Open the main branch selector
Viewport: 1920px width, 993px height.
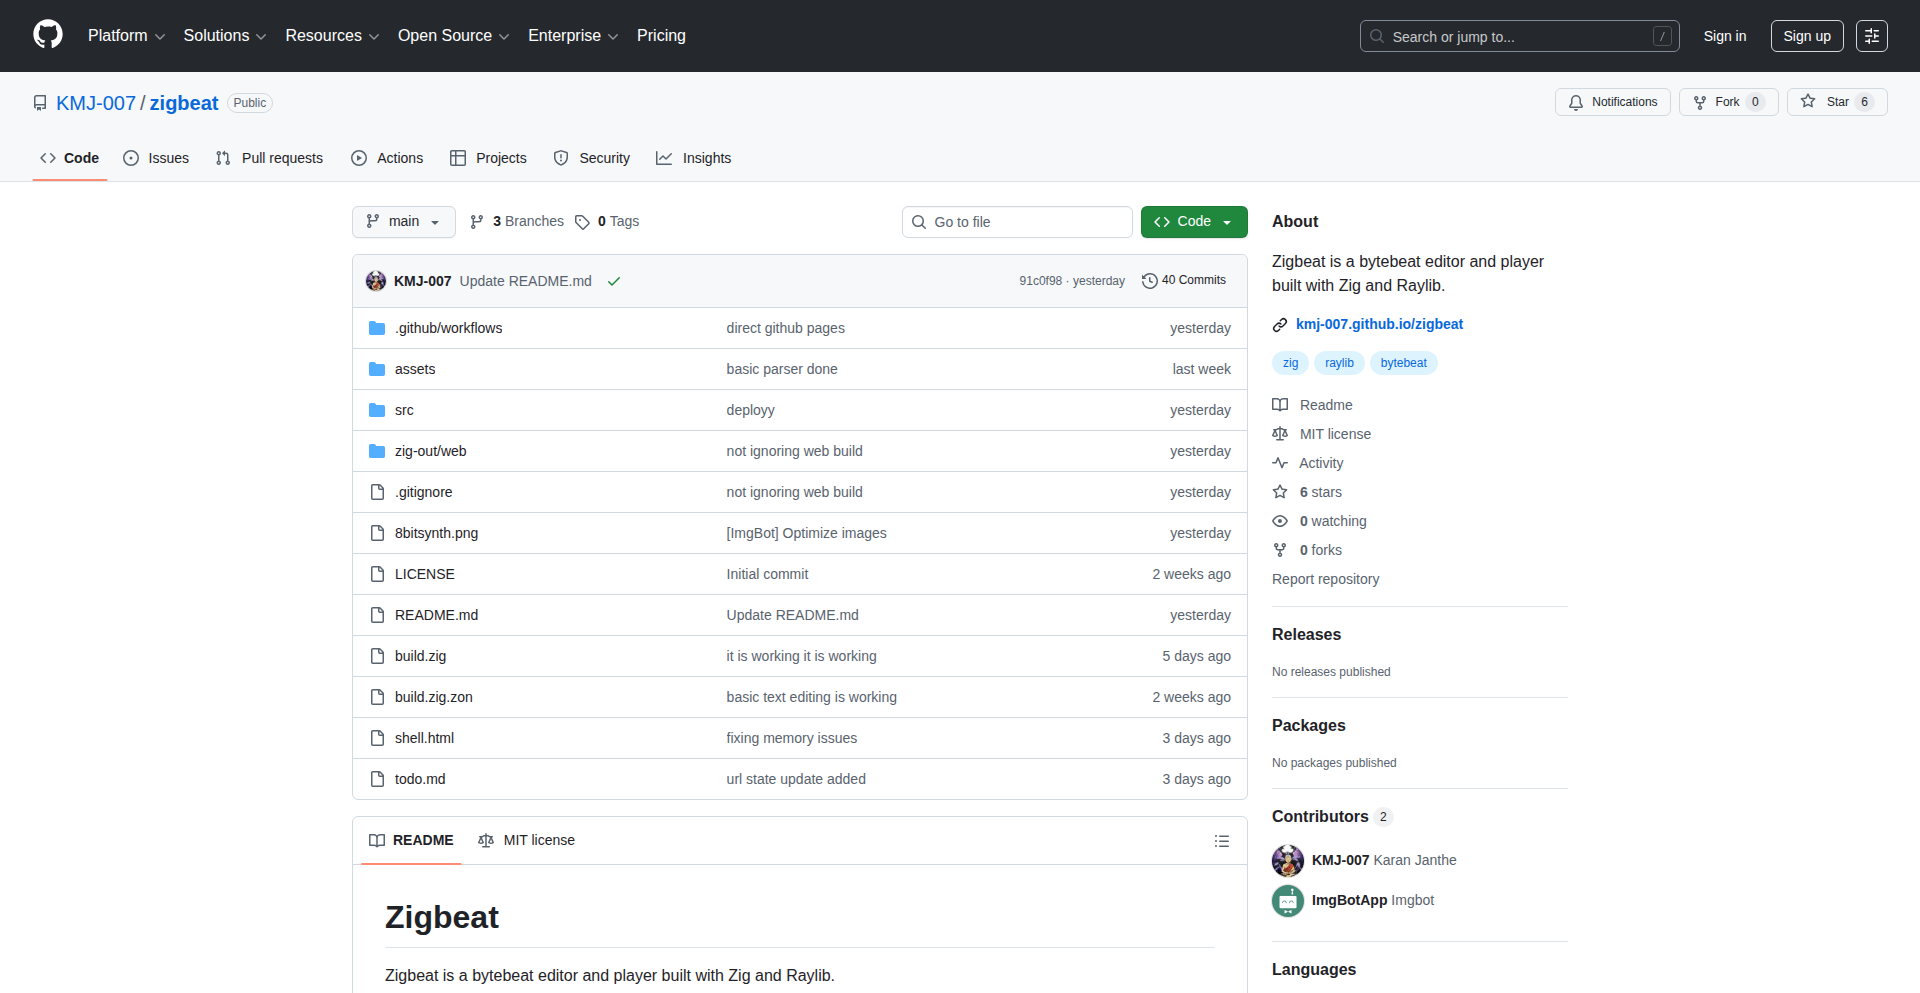[x=404, y=222]
